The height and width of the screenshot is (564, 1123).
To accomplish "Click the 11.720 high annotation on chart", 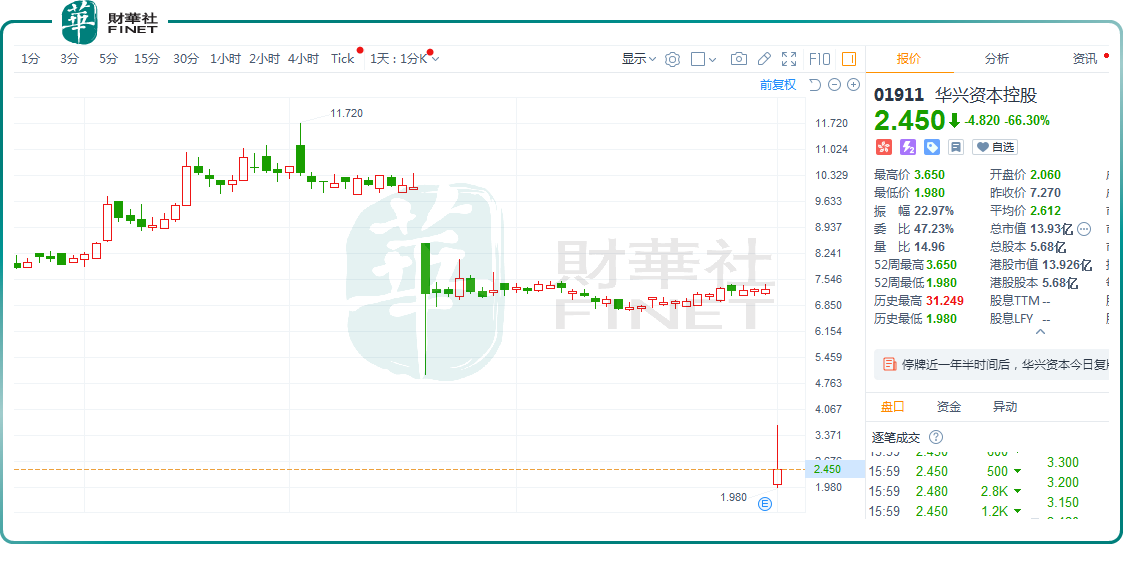I will click(347, 113).
